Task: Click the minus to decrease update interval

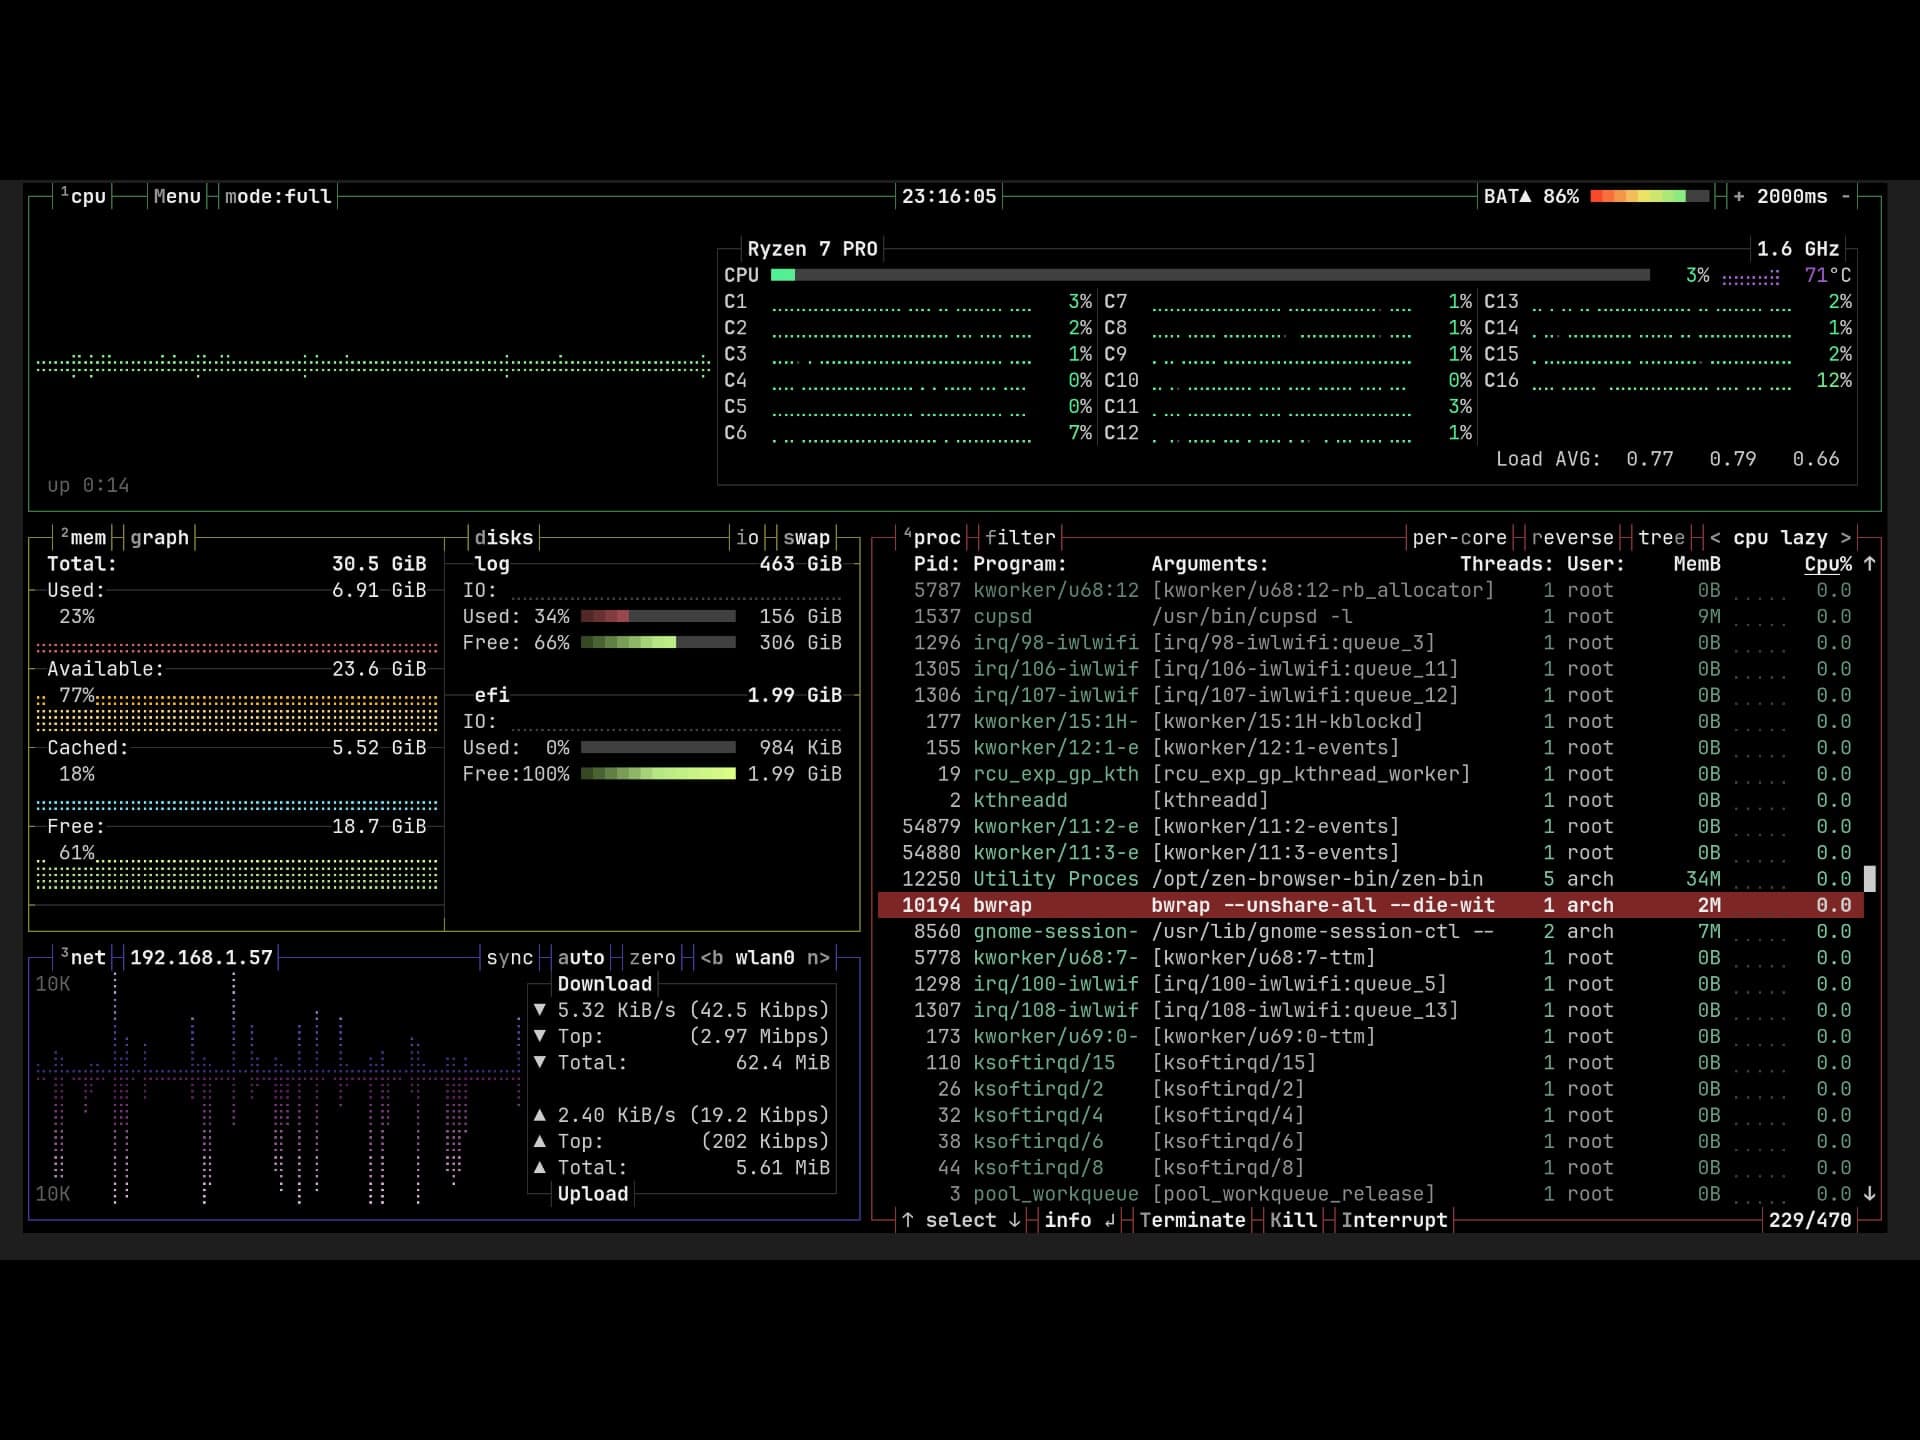Action: click(1846, 196)
